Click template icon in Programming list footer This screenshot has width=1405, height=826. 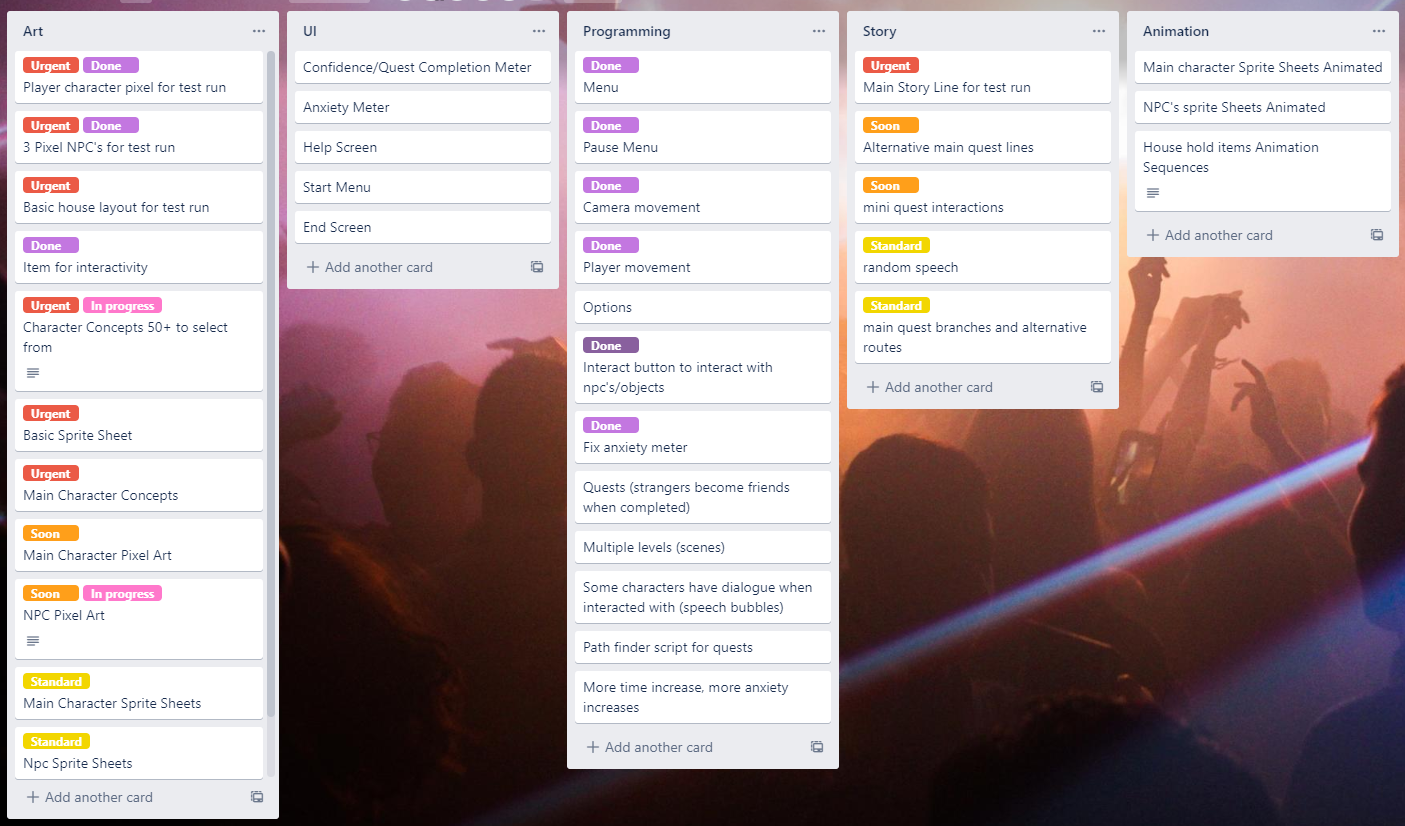(x=817, y=747)
